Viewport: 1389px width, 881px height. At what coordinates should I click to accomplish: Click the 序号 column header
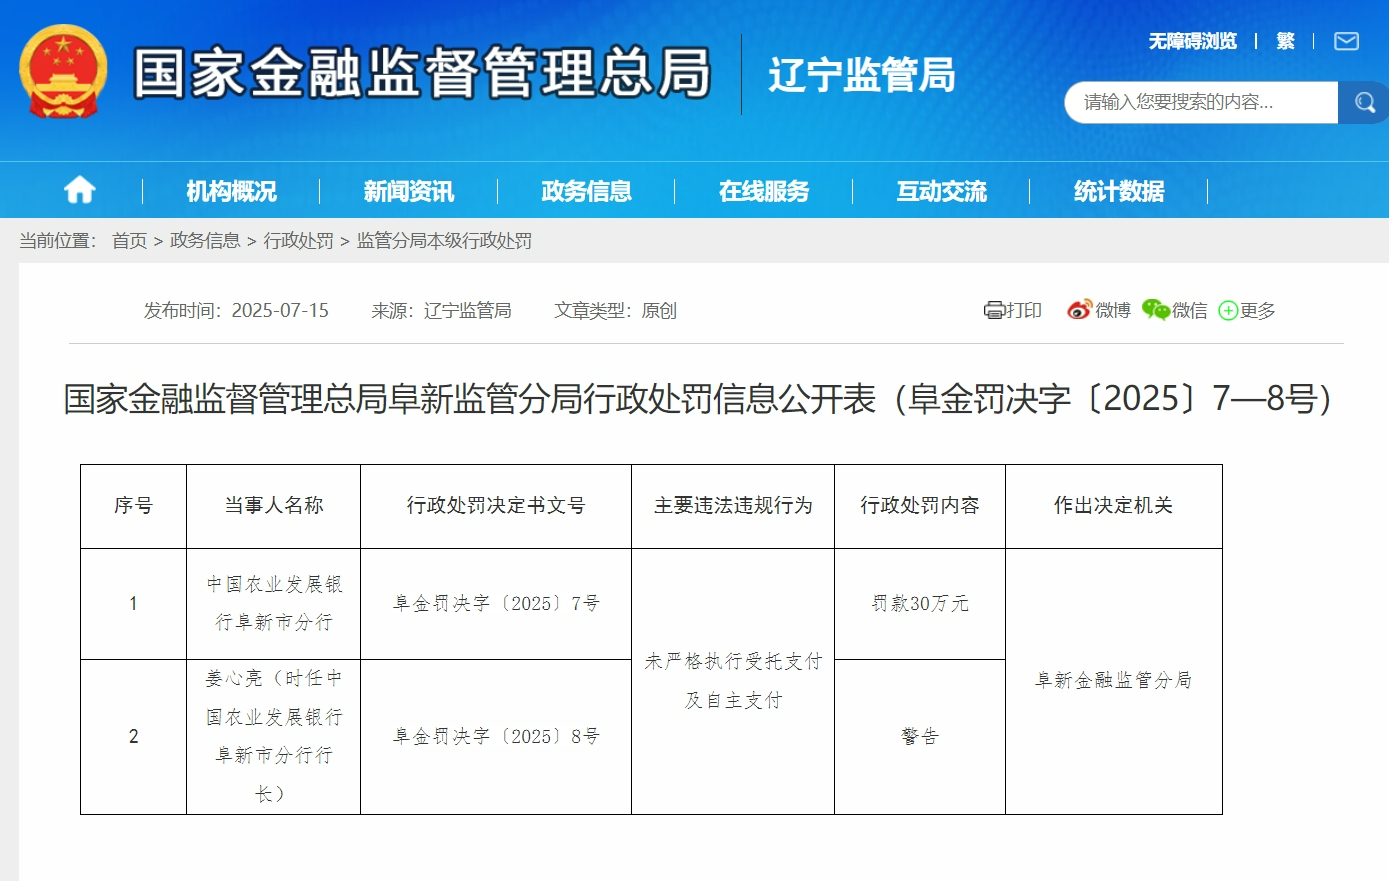tap(133, 506)
